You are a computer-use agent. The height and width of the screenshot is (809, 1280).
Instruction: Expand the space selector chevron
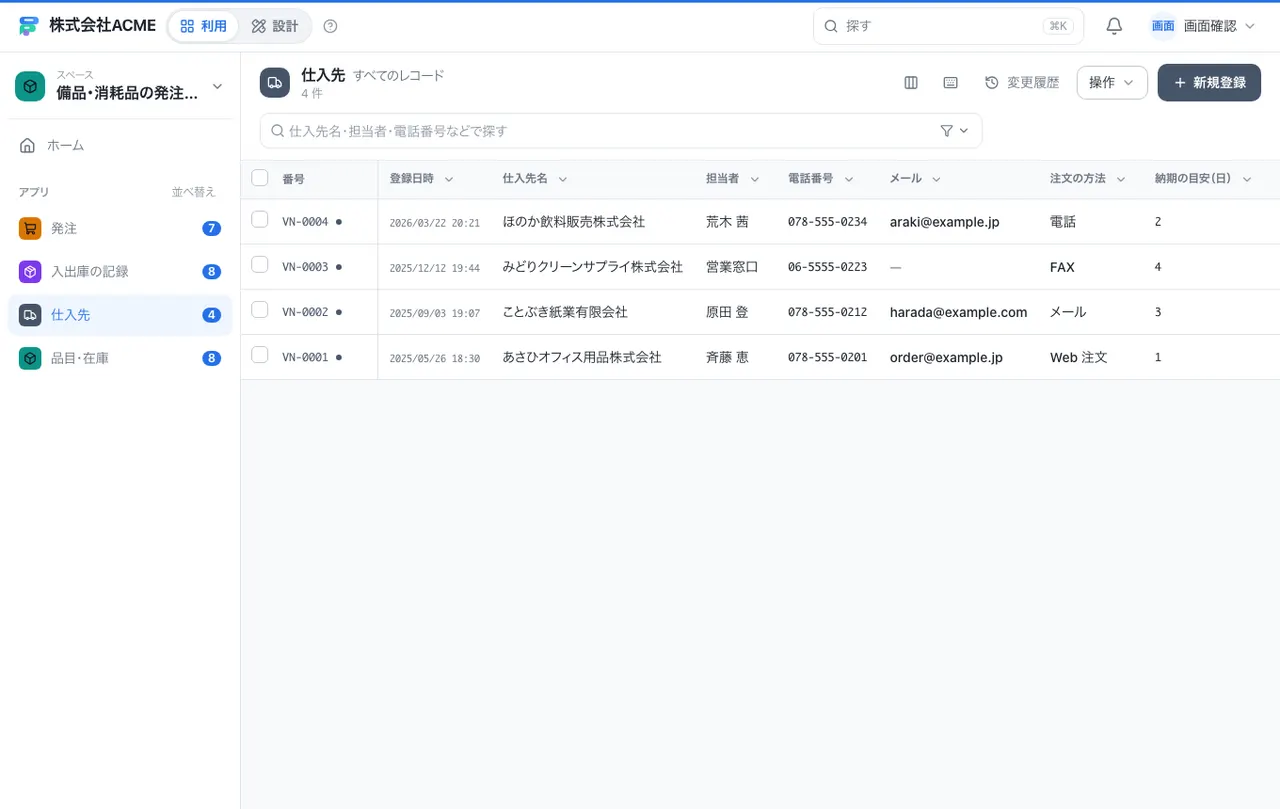click(217, 87)
